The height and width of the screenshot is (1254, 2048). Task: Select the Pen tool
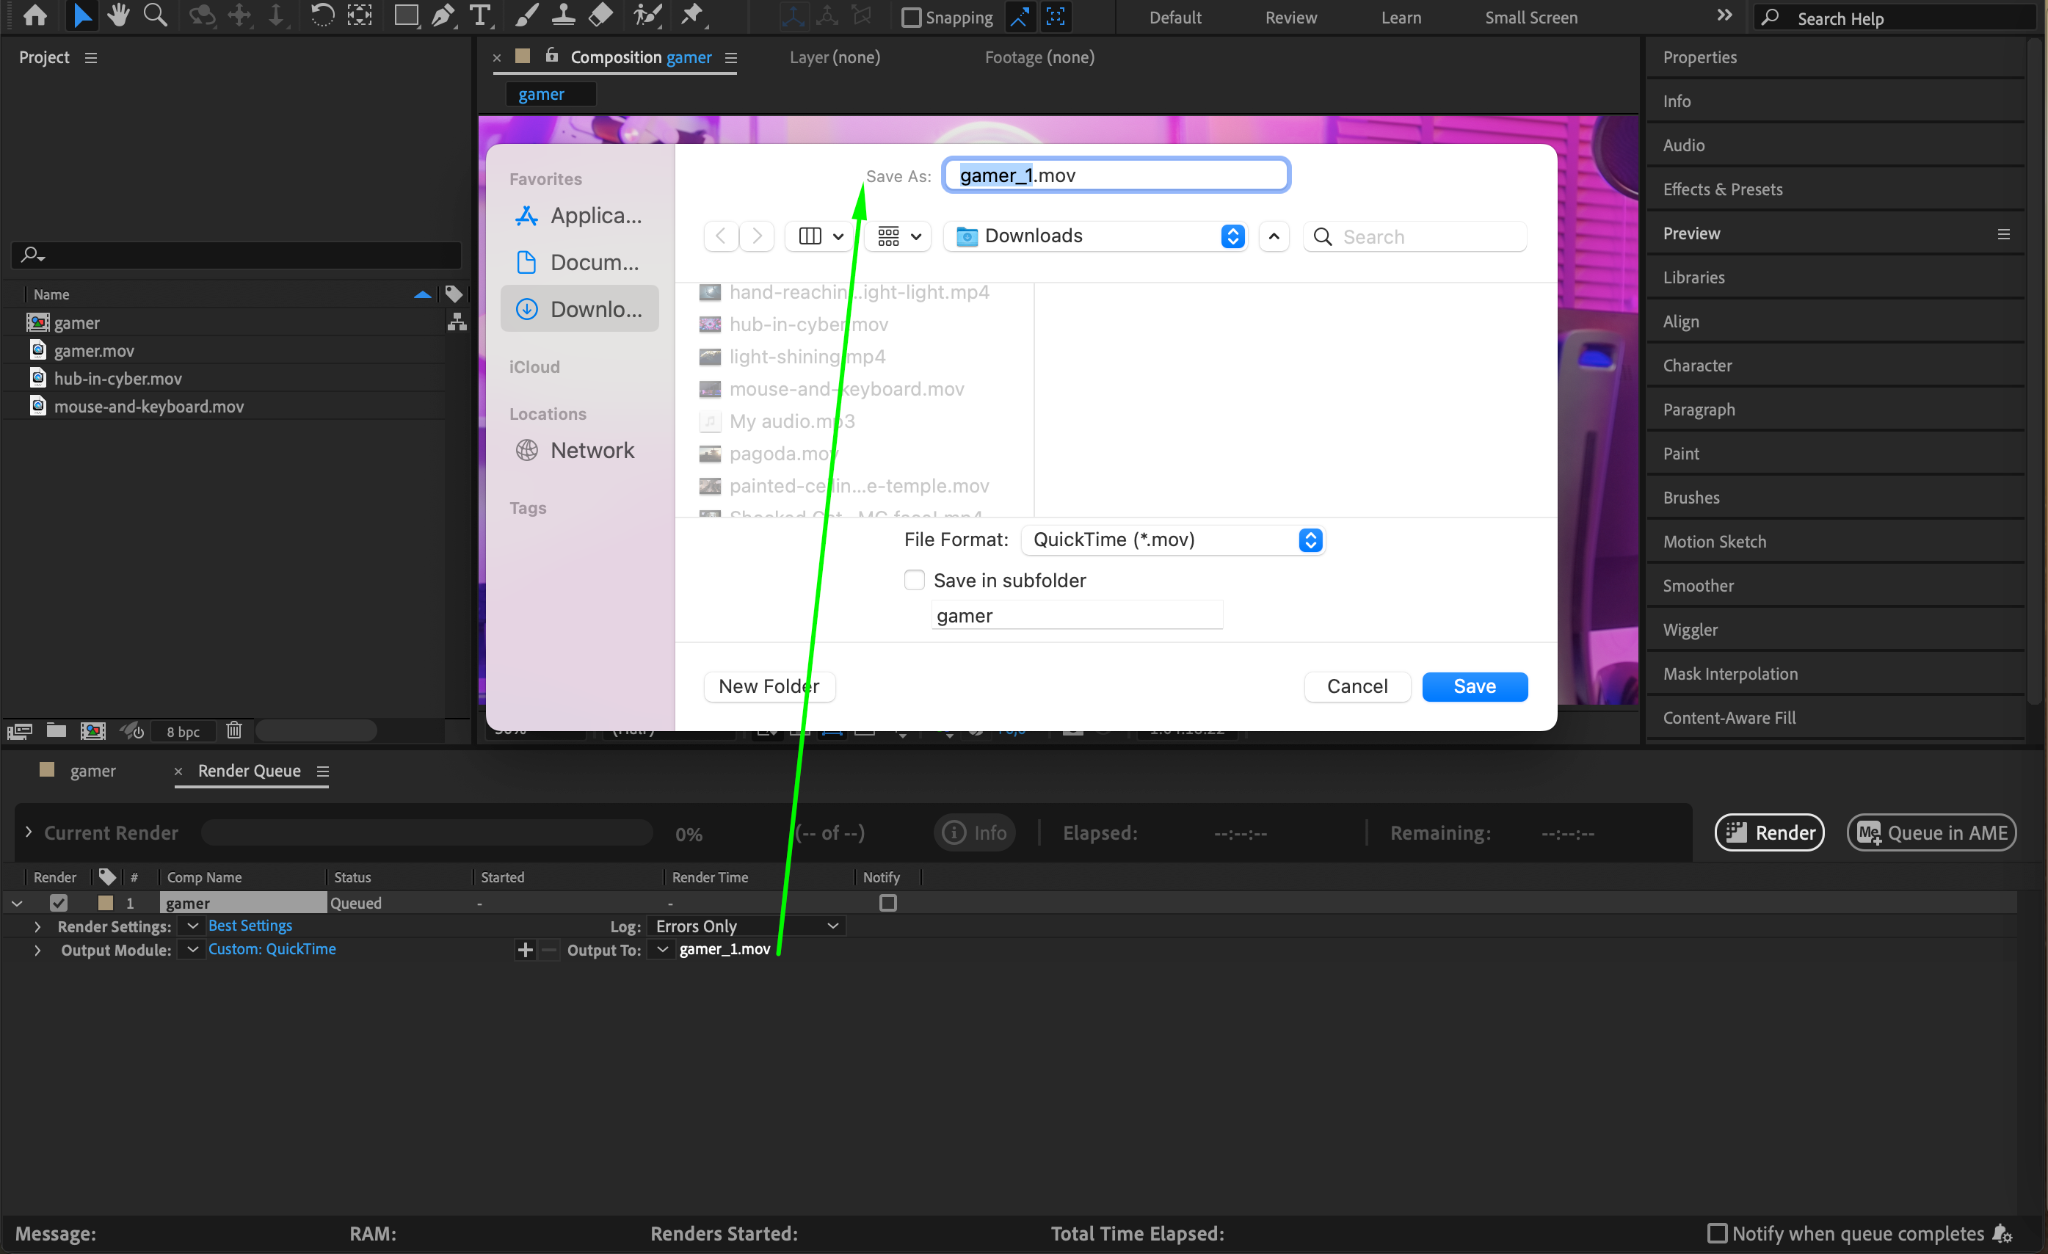[442, 15]
